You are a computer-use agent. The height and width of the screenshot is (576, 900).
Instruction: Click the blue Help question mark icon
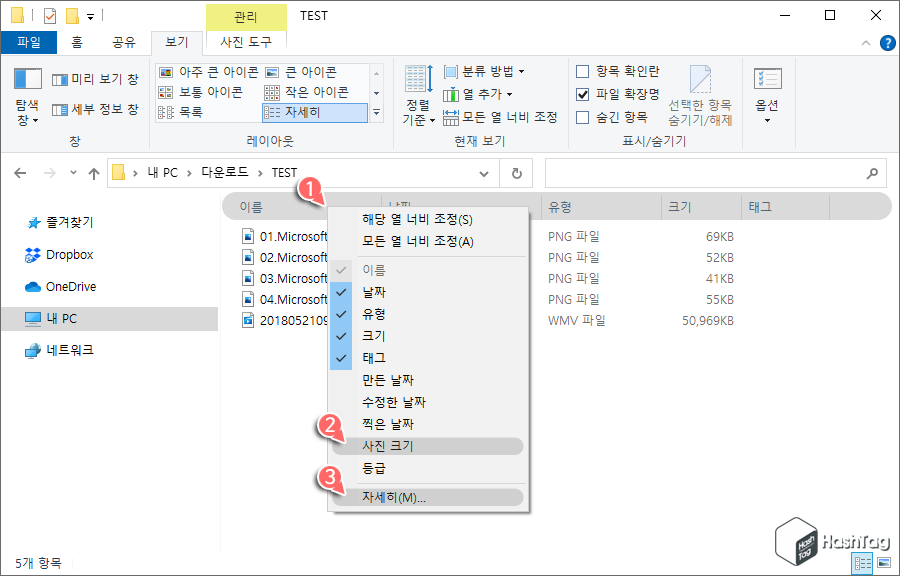click(889, 42)
